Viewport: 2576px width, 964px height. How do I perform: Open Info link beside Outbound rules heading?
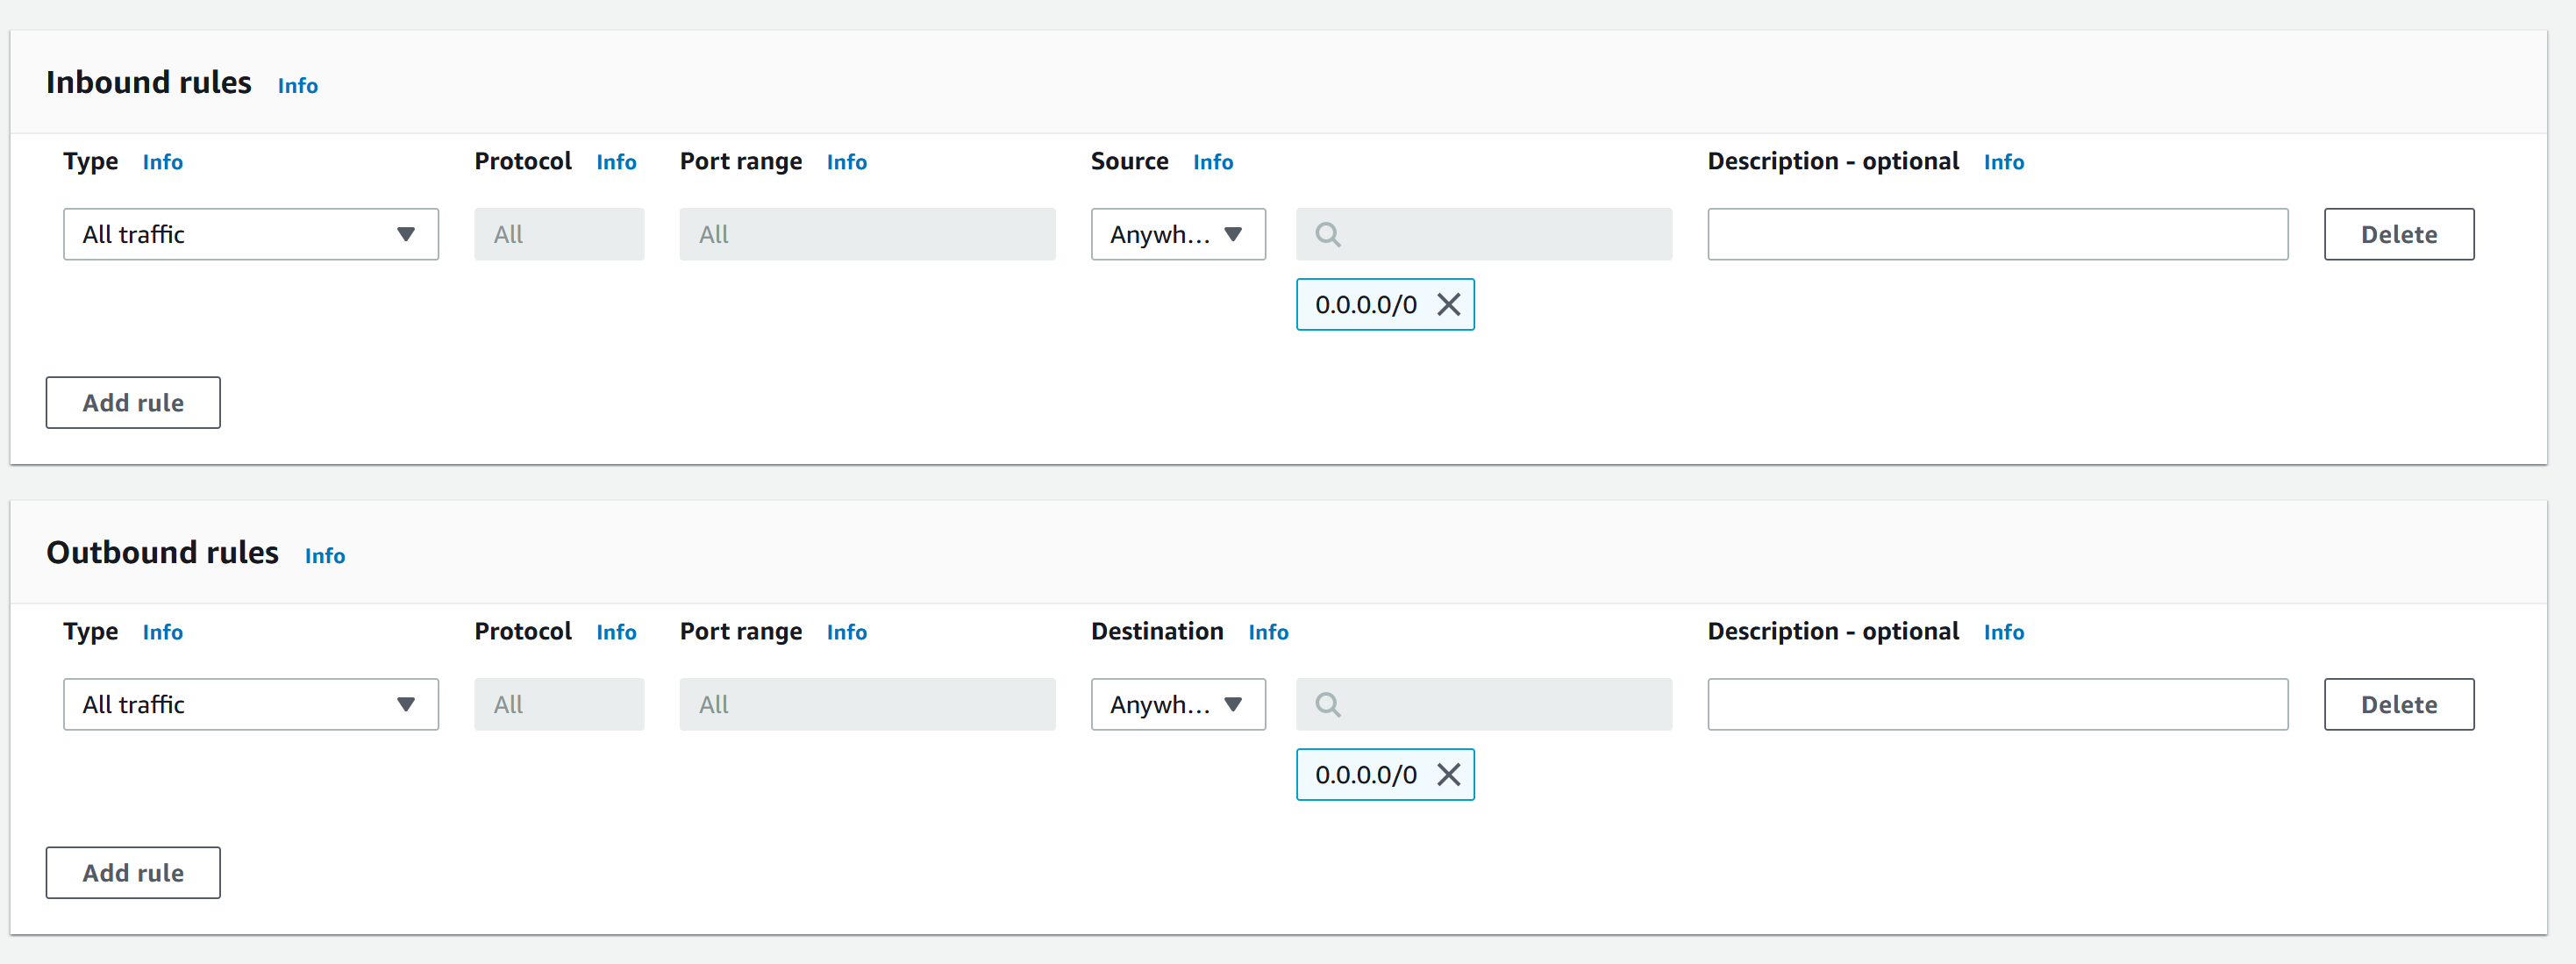point(324,556)
